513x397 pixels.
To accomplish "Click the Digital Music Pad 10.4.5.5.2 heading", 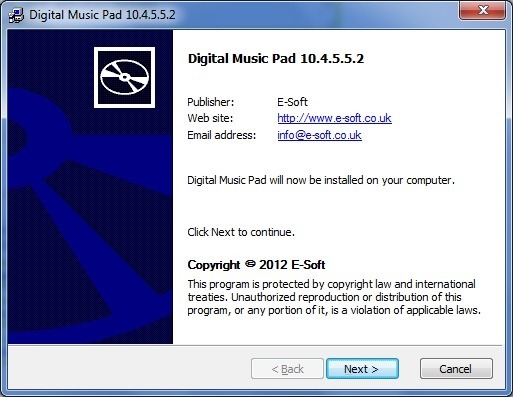I will click(x=276, y=58).
